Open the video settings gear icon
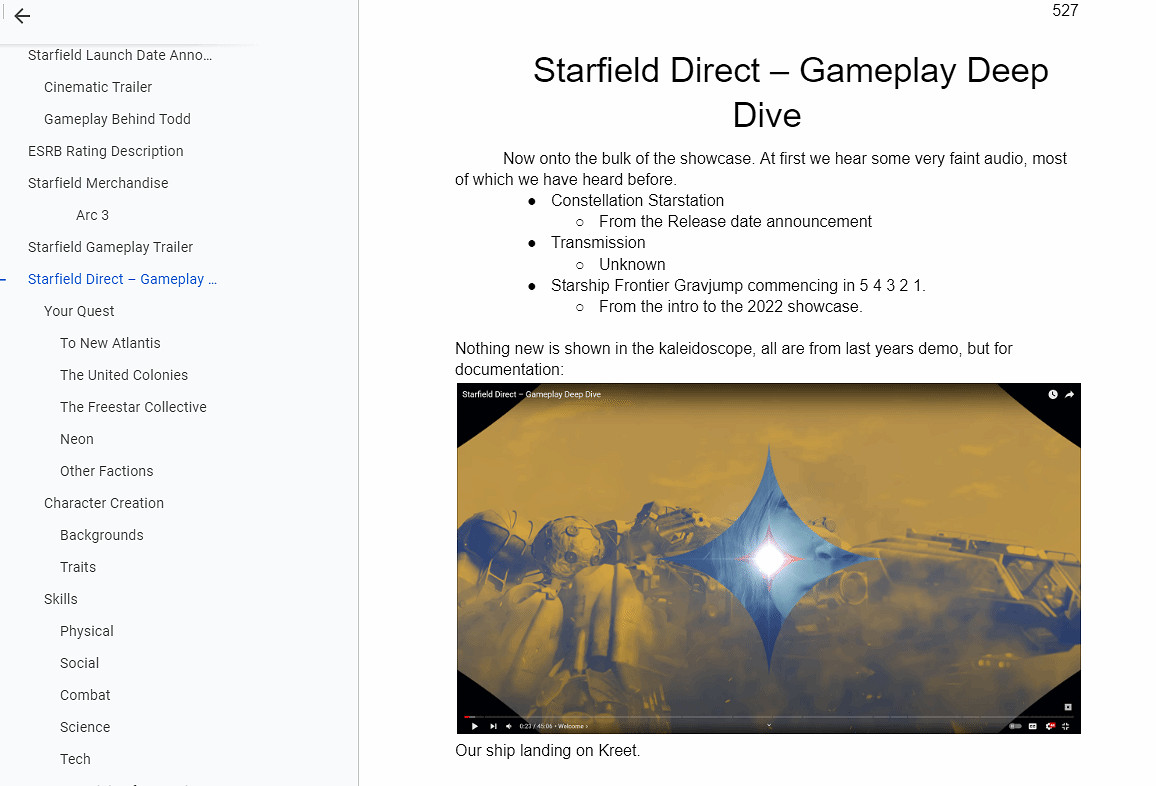1156x786 pixels. click(x=1050, y=726)
